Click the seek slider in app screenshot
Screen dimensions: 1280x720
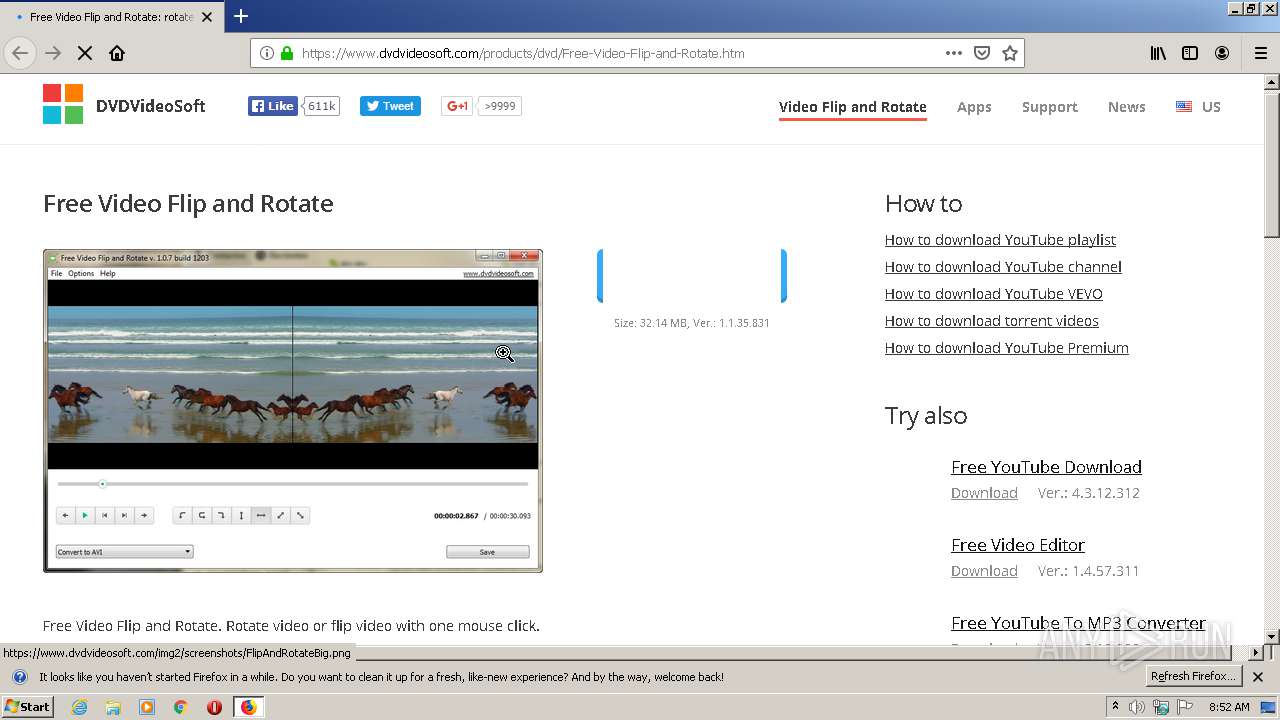(293, 484)
